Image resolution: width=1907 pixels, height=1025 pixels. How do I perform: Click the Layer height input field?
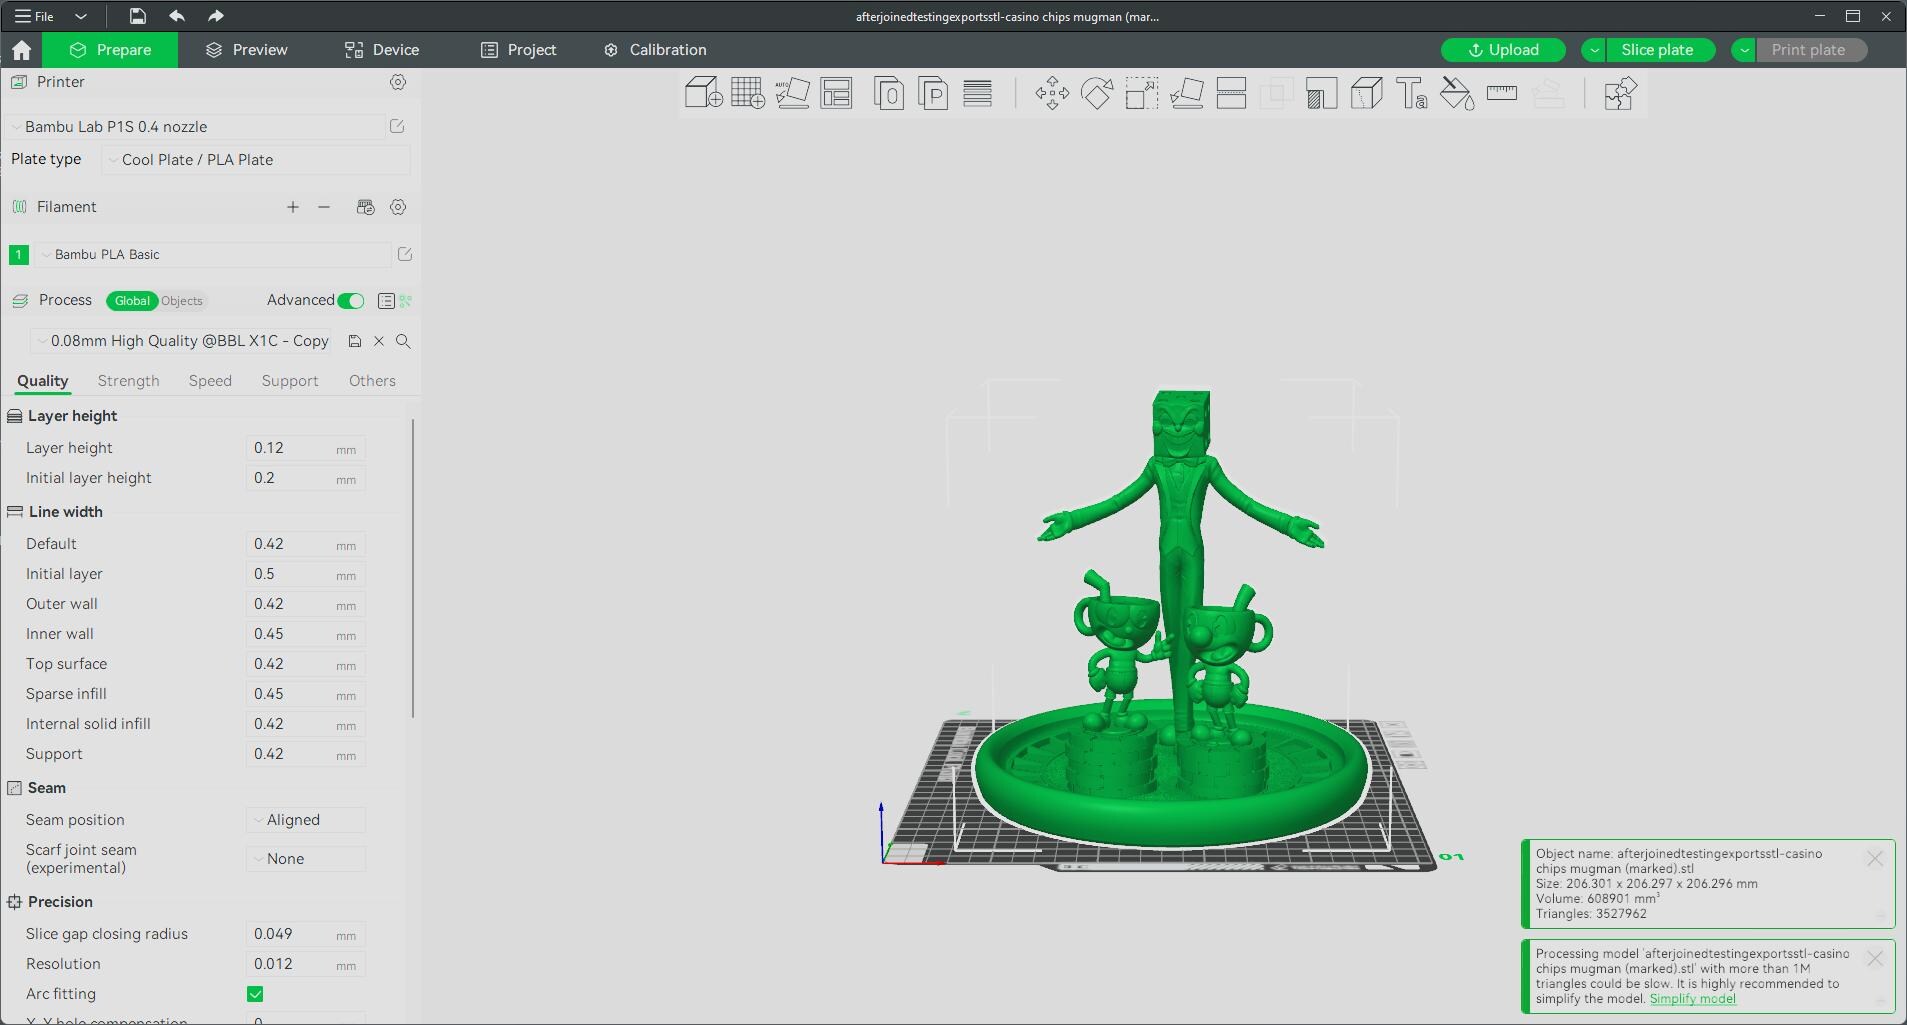[x=306, y=448]
